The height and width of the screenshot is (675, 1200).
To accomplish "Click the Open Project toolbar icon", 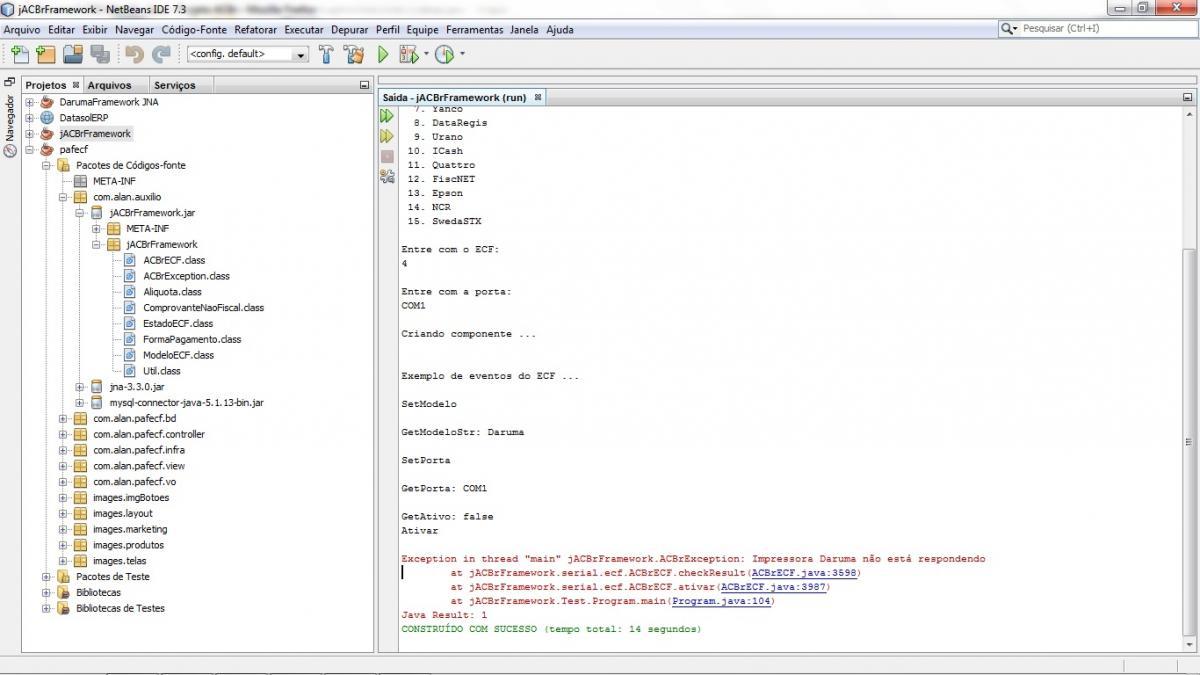I will 72,54.
